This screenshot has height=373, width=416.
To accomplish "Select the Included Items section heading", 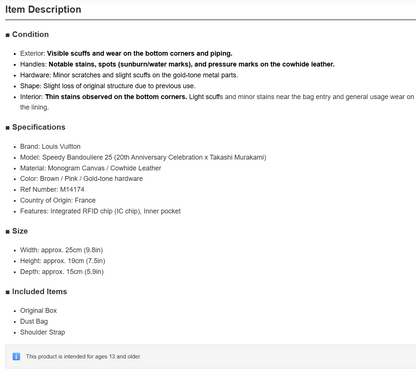I will tap(39, 291).
